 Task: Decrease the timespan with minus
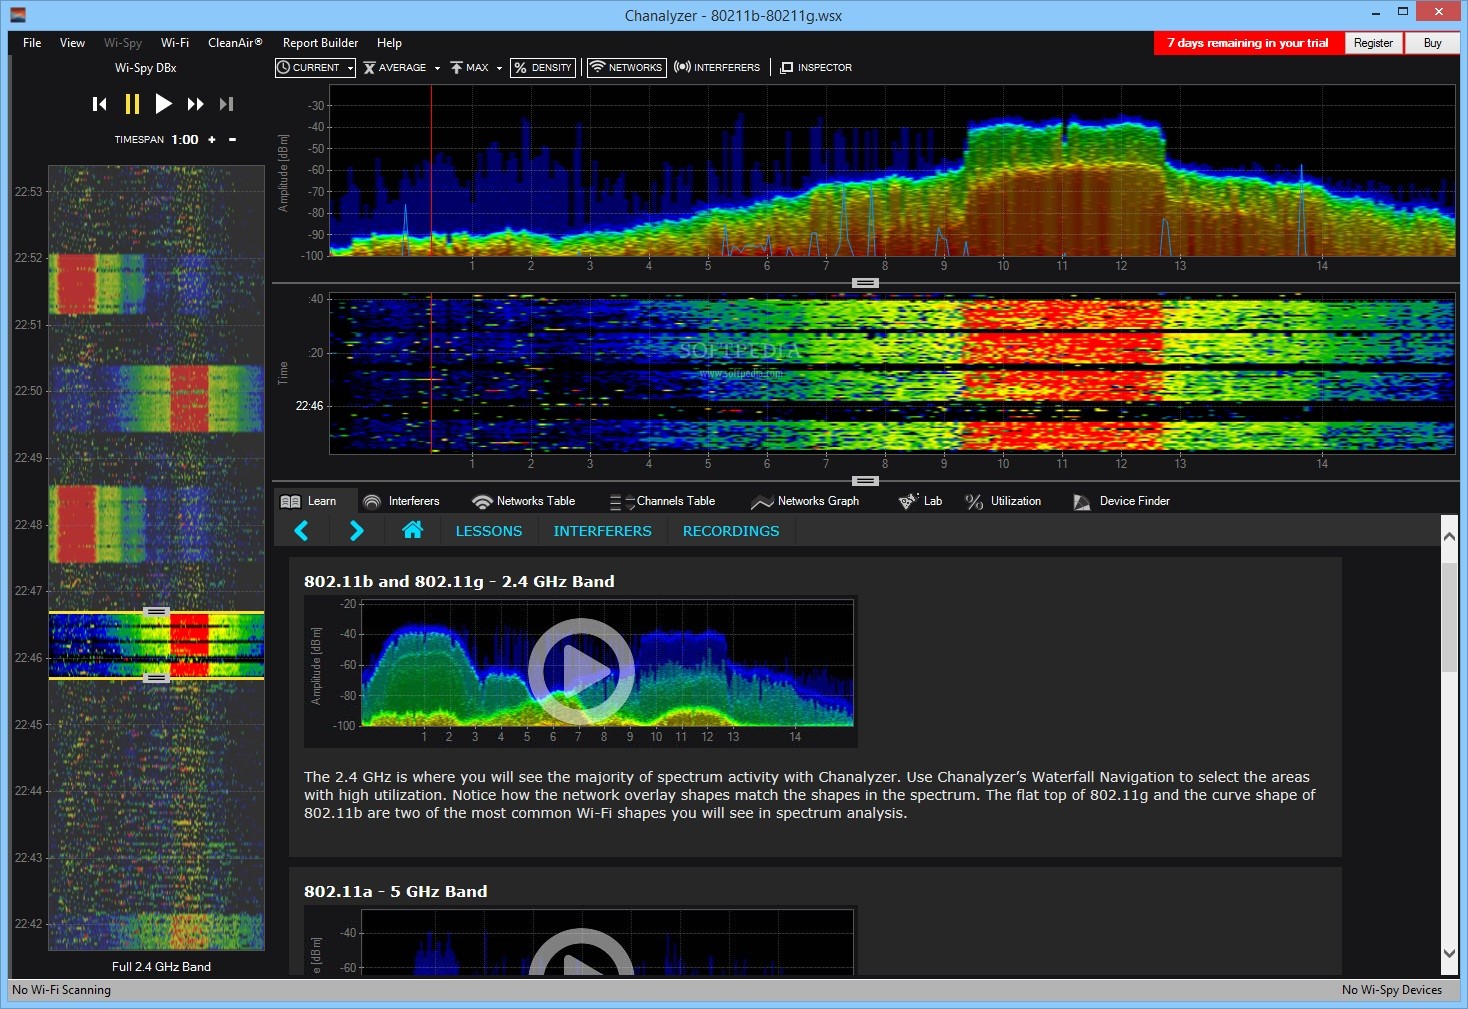[x=232, y=140]
